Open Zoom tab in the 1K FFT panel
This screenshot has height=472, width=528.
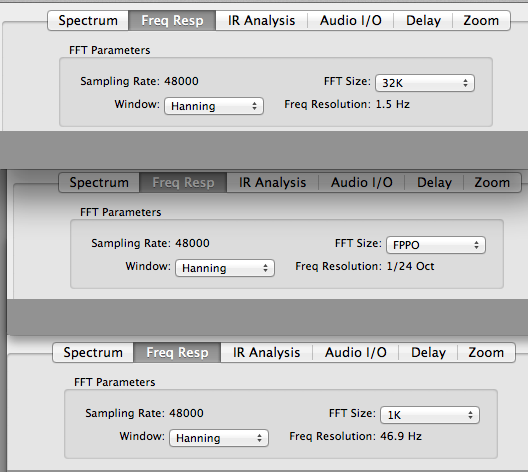point(486,352)
